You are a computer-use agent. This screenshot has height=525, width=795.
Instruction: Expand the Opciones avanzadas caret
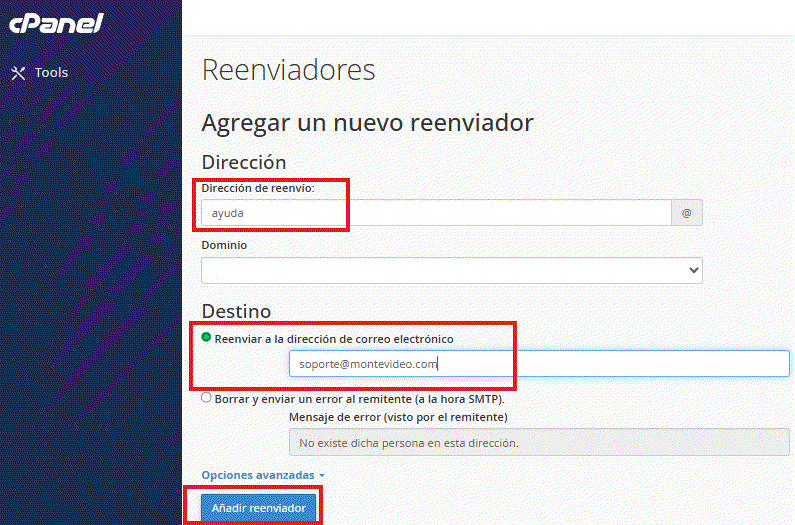pos(322,476)
